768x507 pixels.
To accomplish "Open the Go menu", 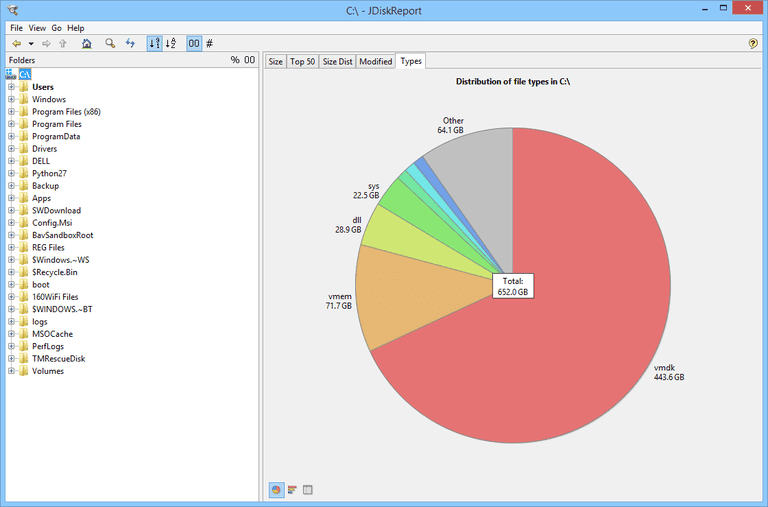I will point(56,28).
